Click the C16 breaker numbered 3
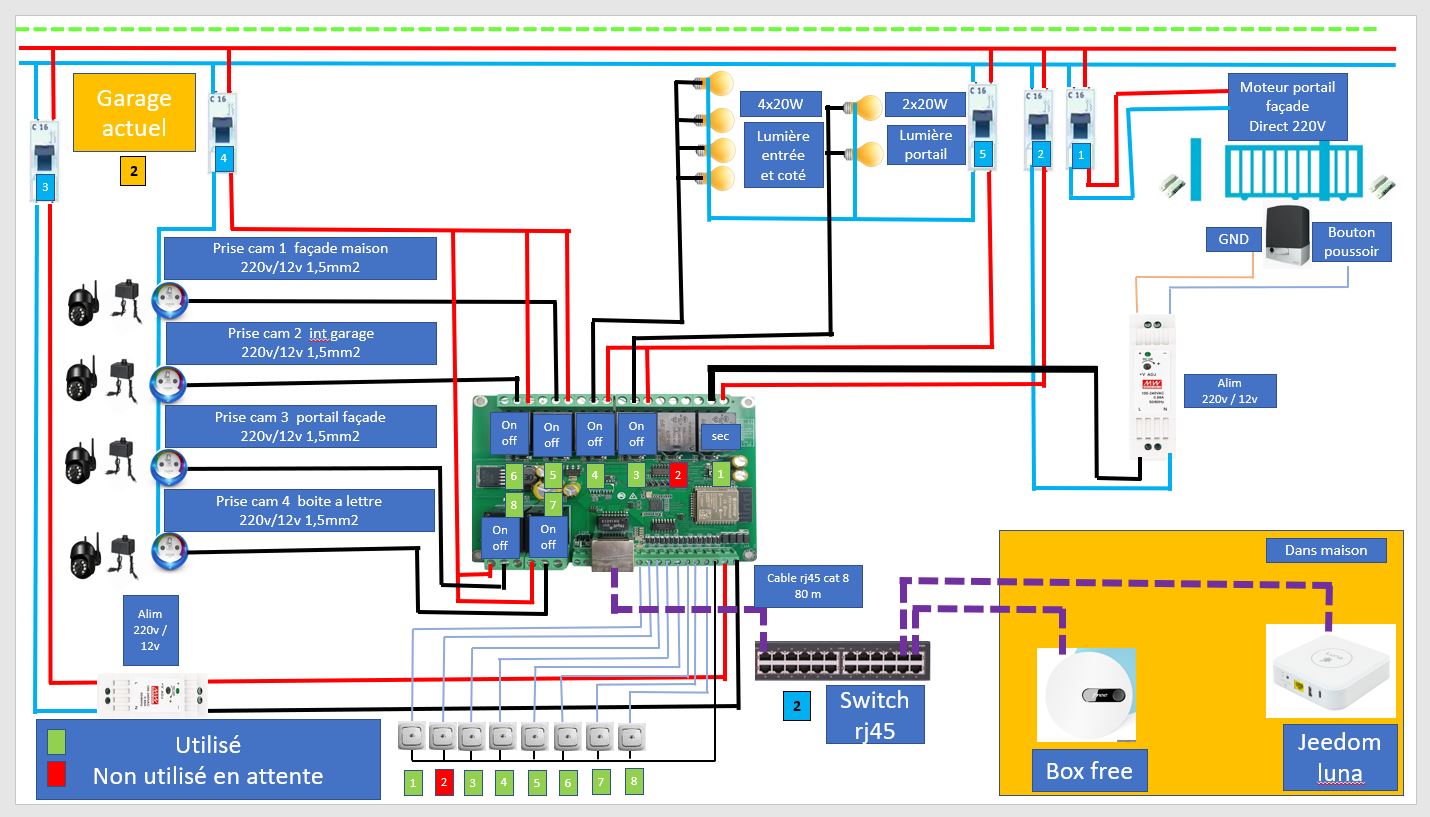 (44, 161)
